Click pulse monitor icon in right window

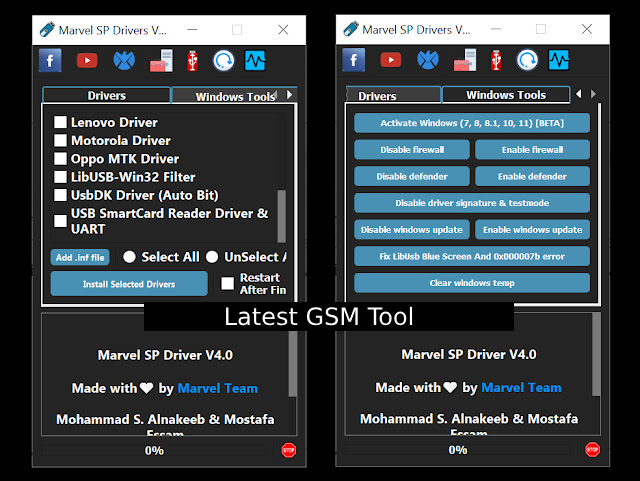559,60
